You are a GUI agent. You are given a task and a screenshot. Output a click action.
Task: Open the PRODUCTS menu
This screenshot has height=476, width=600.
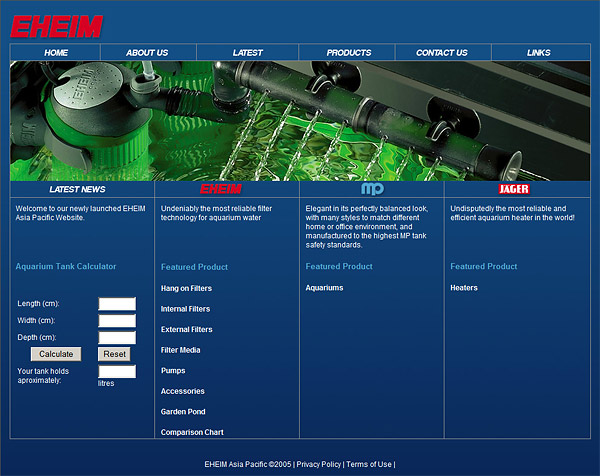click(349, 53)
